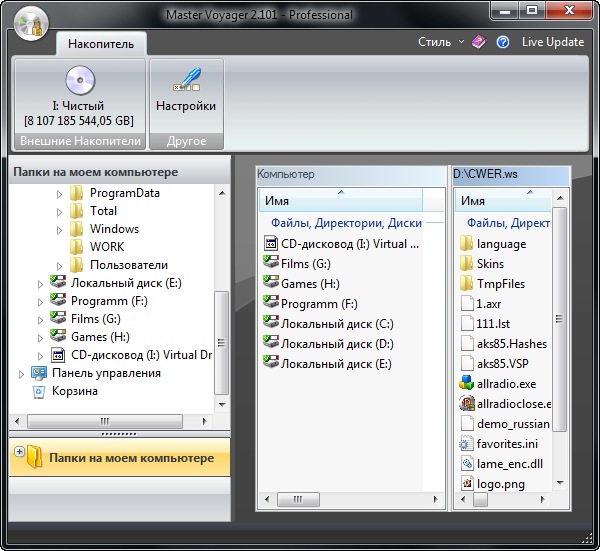The width and height of the screenshot is (600, 551).
Task: Expand the ProgramData folder tree node
Action: pos(59,193)
